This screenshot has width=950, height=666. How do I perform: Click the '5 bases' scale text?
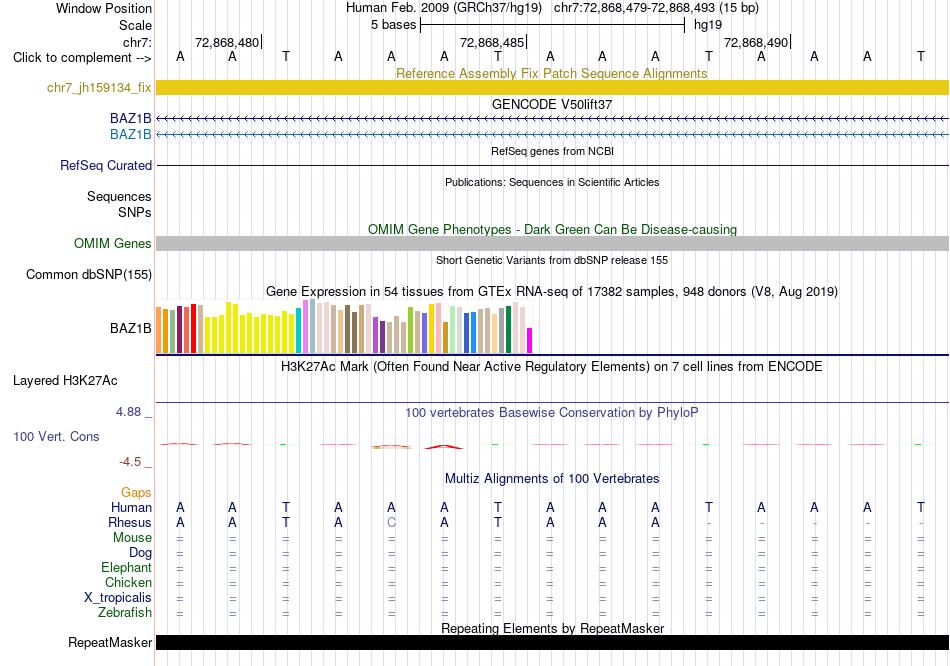394,25
